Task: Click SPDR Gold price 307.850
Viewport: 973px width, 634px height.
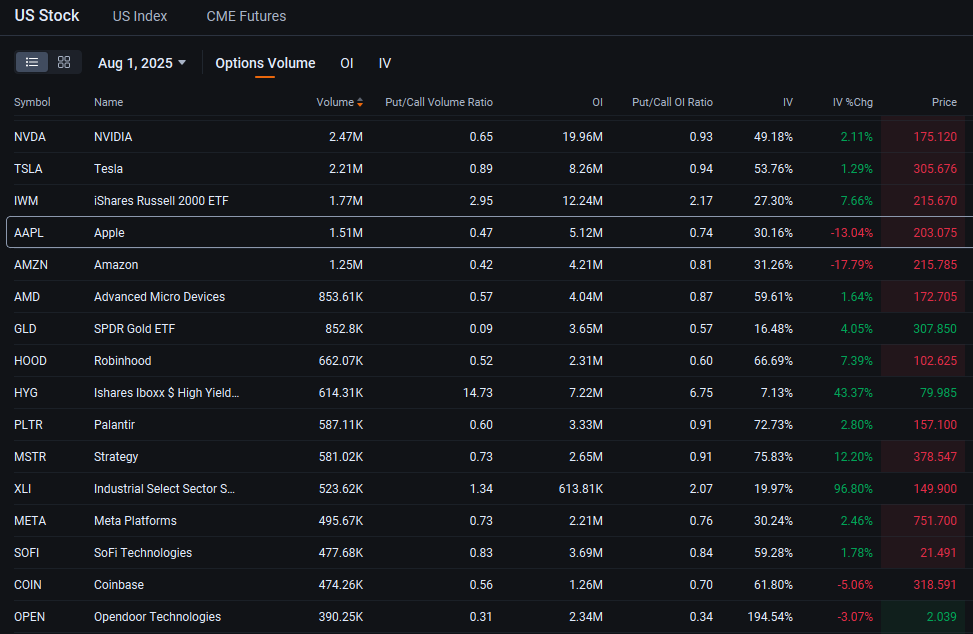Action: pyautogui.click(x=935, y=329)
